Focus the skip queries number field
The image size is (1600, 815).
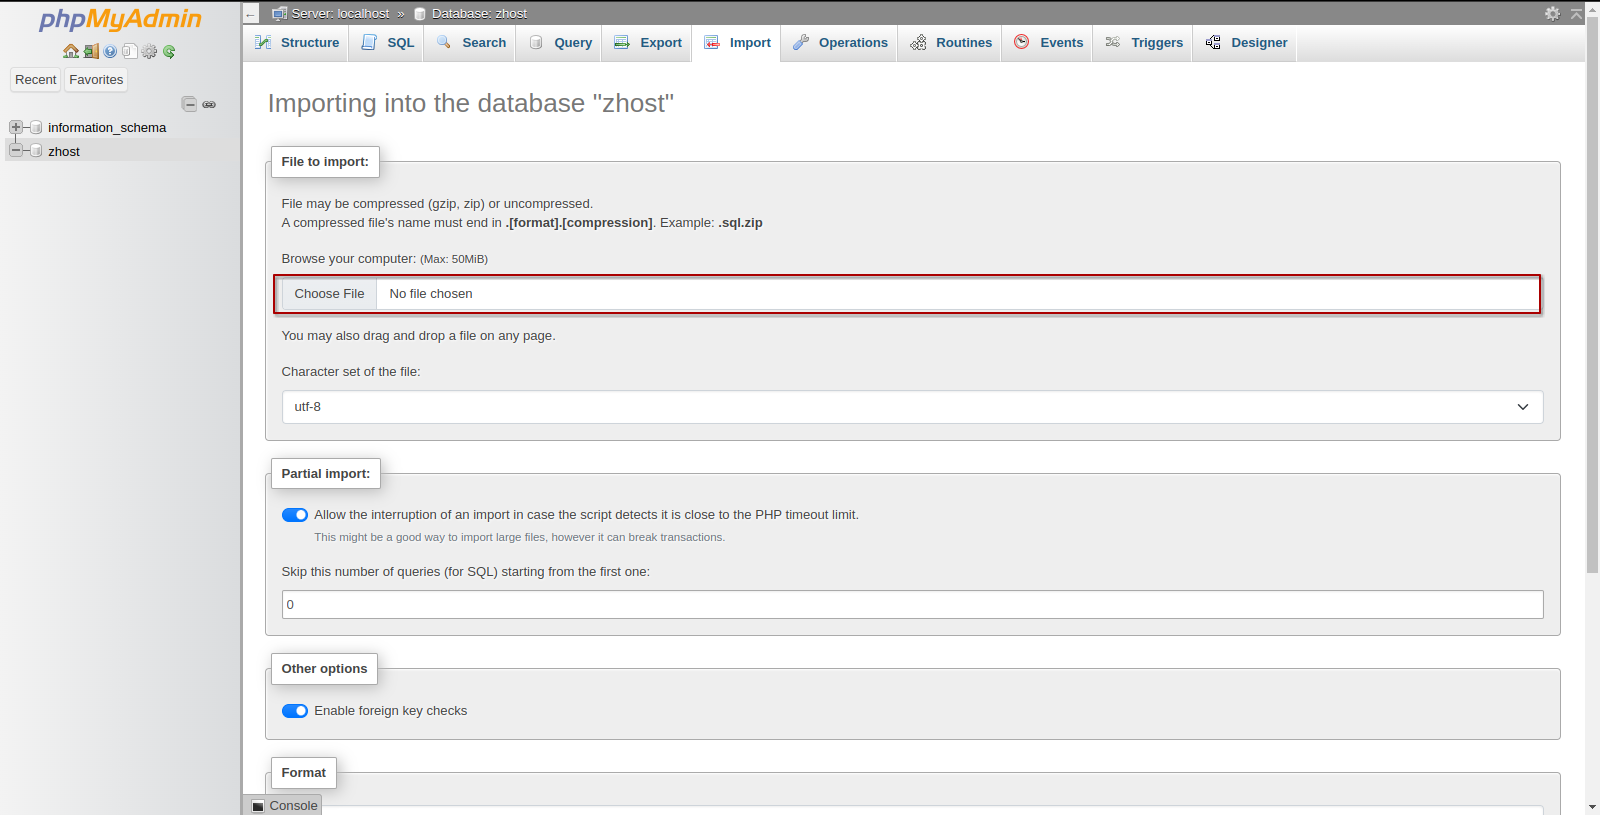pyautogui.click(x=912, y=604)
